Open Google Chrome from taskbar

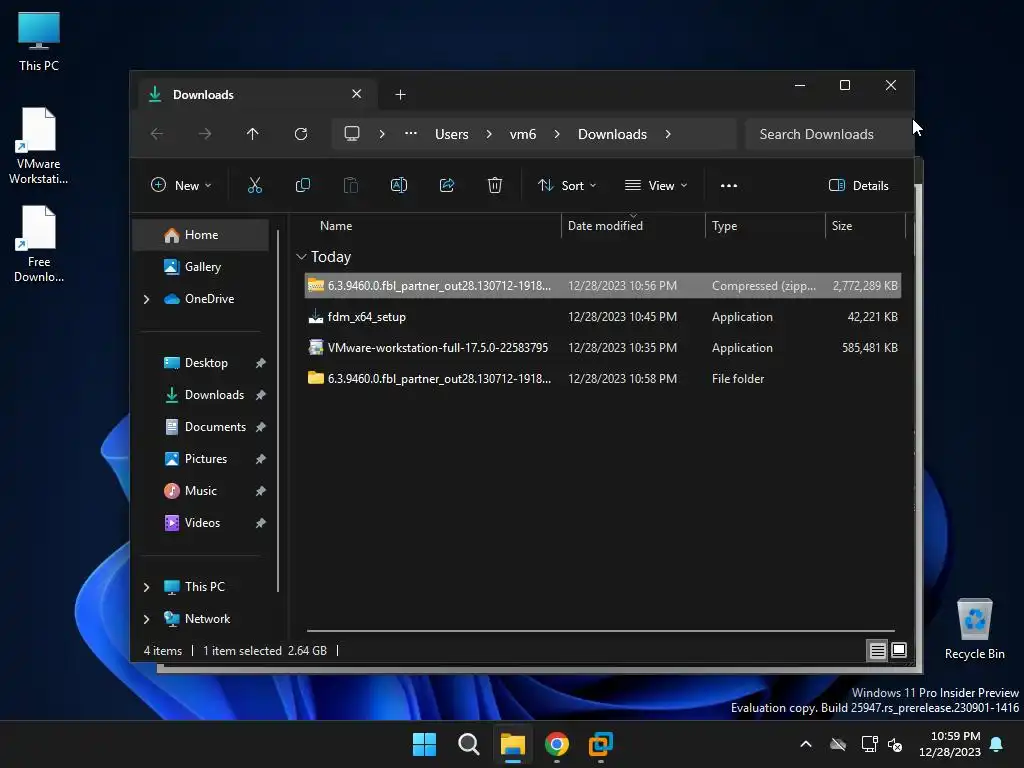tap(556, 744)
